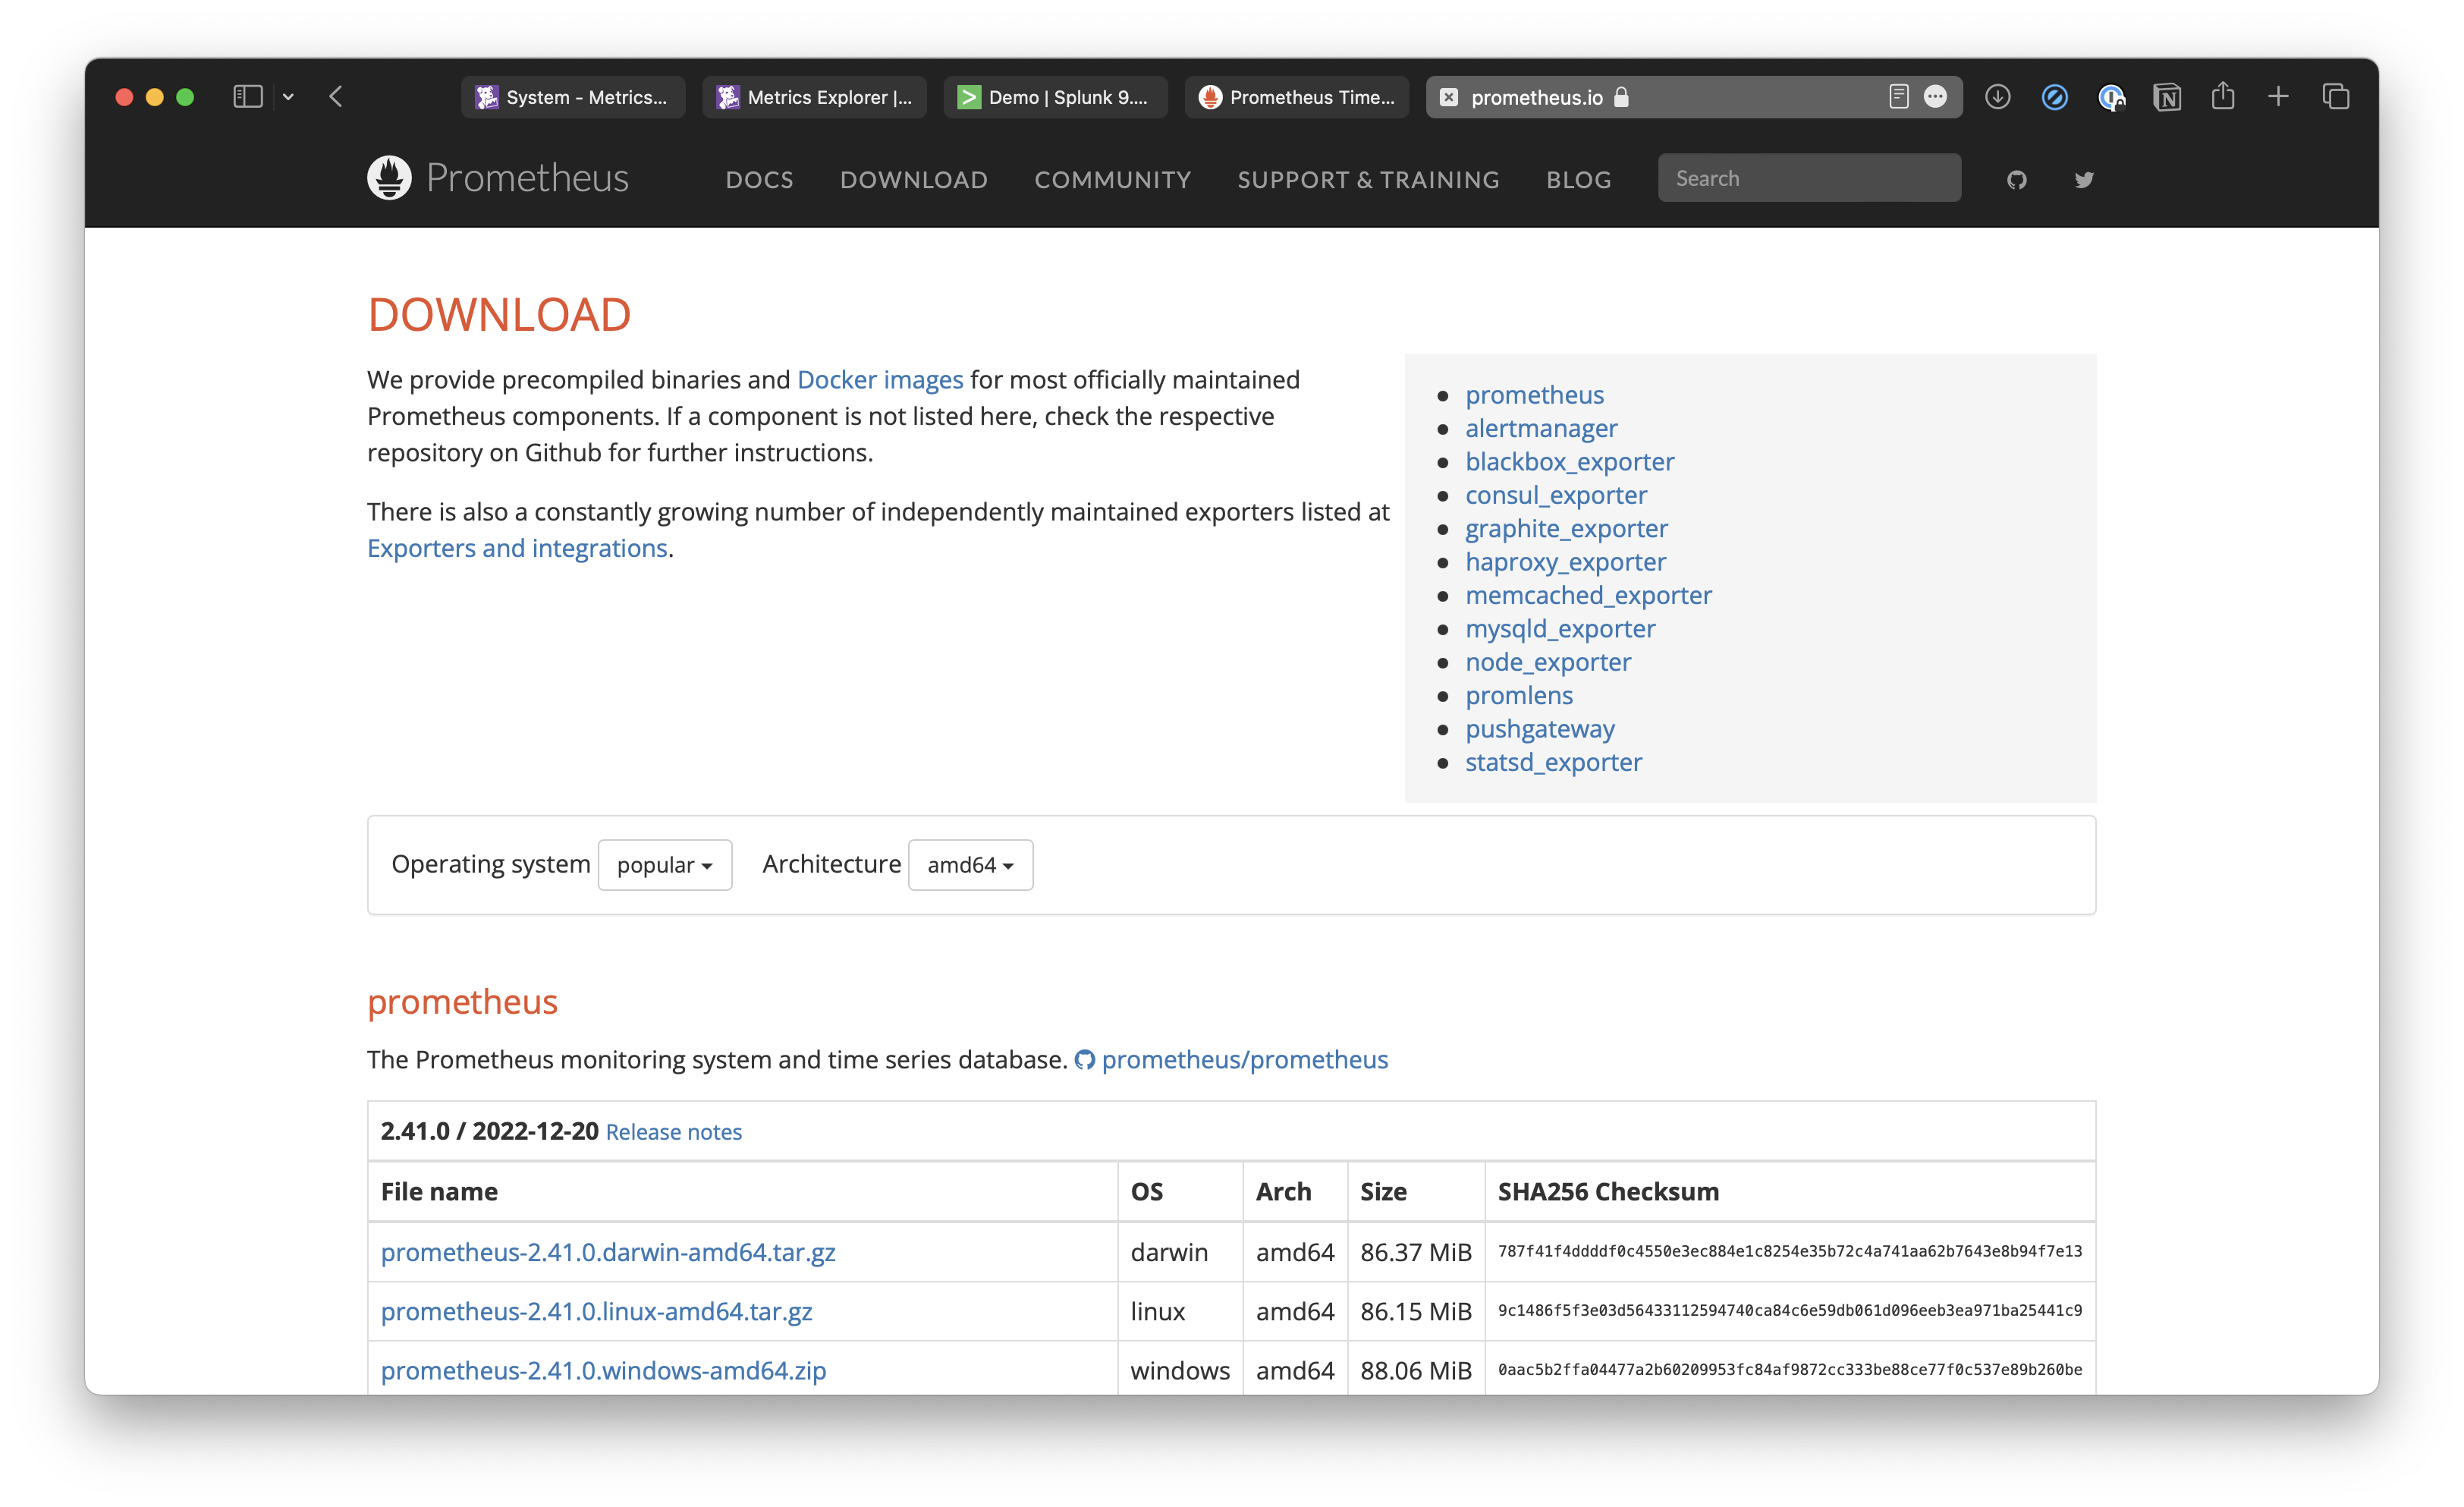
Task: Click the yellow minimize window button
Action: (154, 97)
